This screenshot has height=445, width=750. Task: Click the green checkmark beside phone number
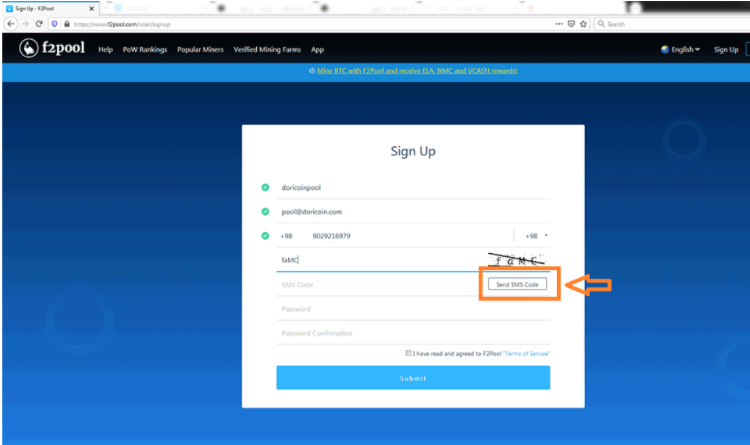(265, 236)
